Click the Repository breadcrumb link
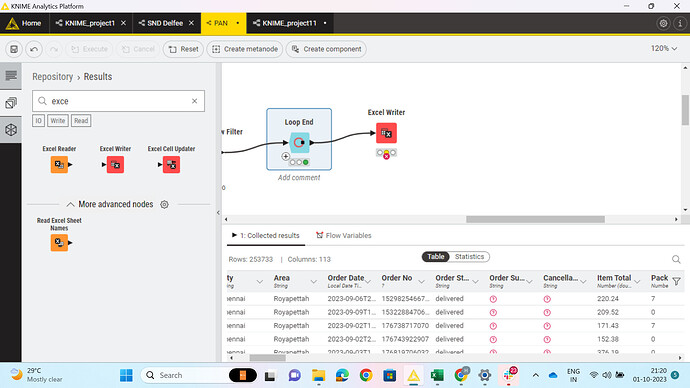 [52, 77]
